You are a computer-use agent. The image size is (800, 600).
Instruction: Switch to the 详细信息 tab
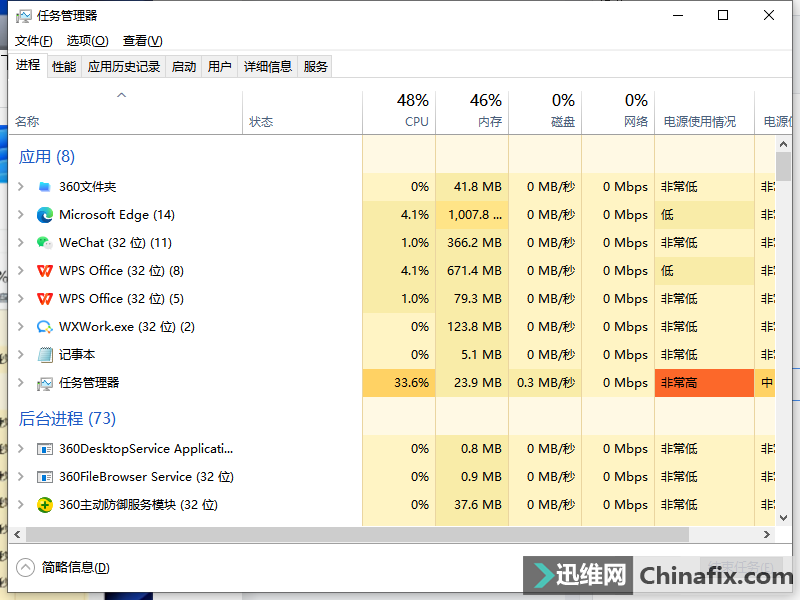(x=268, y=66)
